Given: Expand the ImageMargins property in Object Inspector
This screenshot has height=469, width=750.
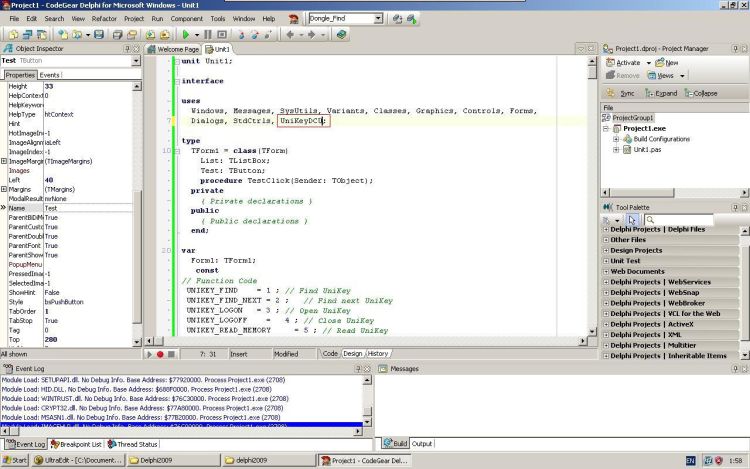Looking at the screenshot, I should tap(4, 161).
